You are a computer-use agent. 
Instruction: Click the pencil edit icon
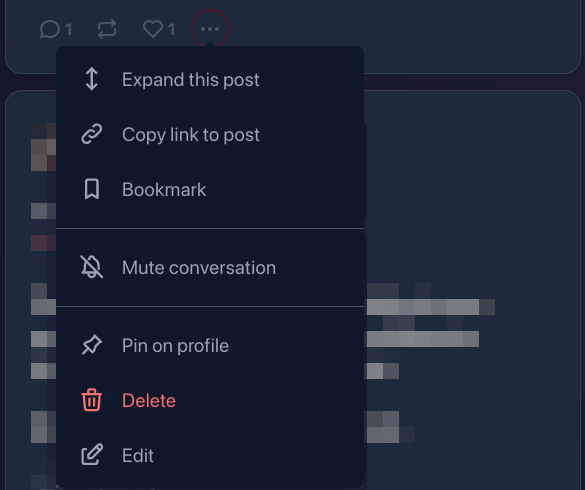(92, 455)
